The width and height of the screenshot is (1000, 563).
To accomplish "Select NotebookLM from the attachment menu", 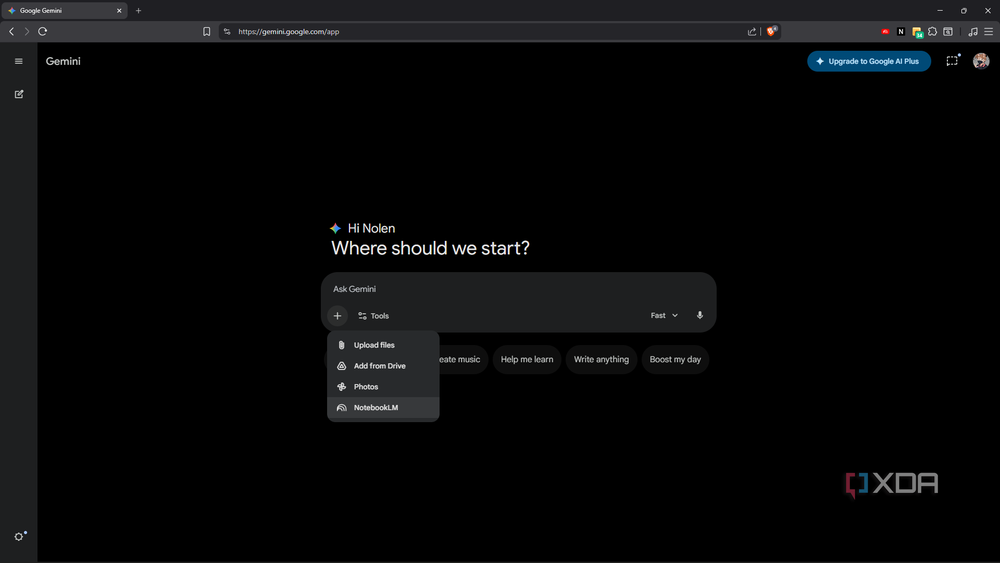I will coord(383,407).
